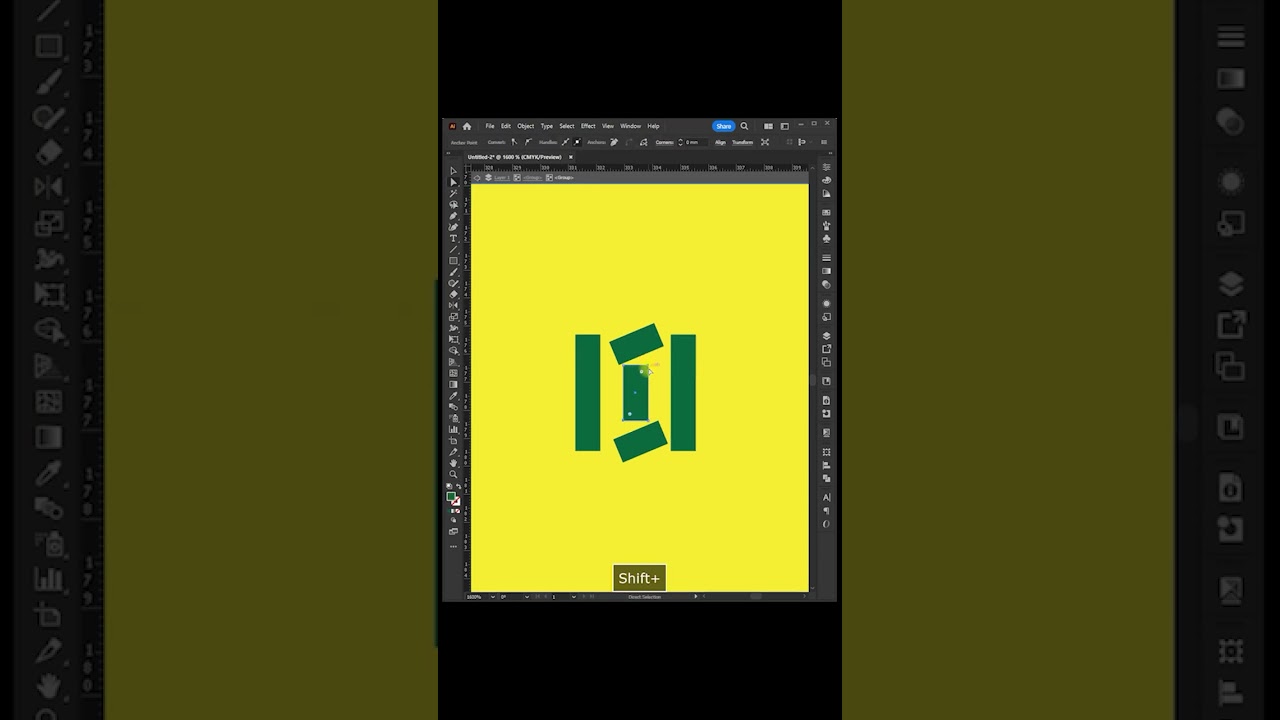Switch to the Untitled-2 document tab
The image size is (1280, 720).
[x=516, y=157]
